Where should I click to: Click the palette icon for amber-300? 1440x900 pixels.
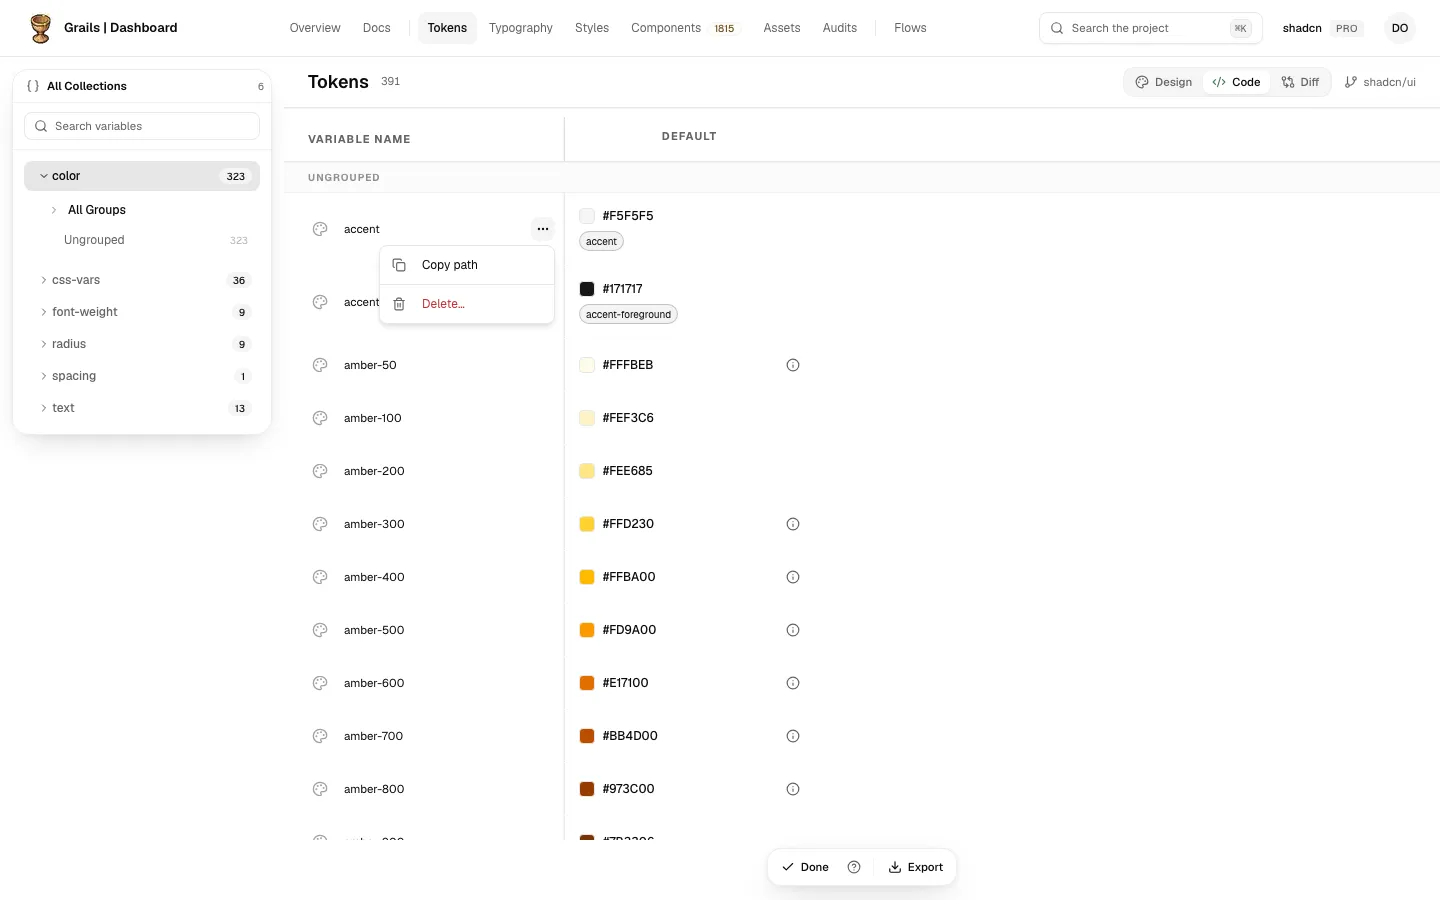point(320,524)
